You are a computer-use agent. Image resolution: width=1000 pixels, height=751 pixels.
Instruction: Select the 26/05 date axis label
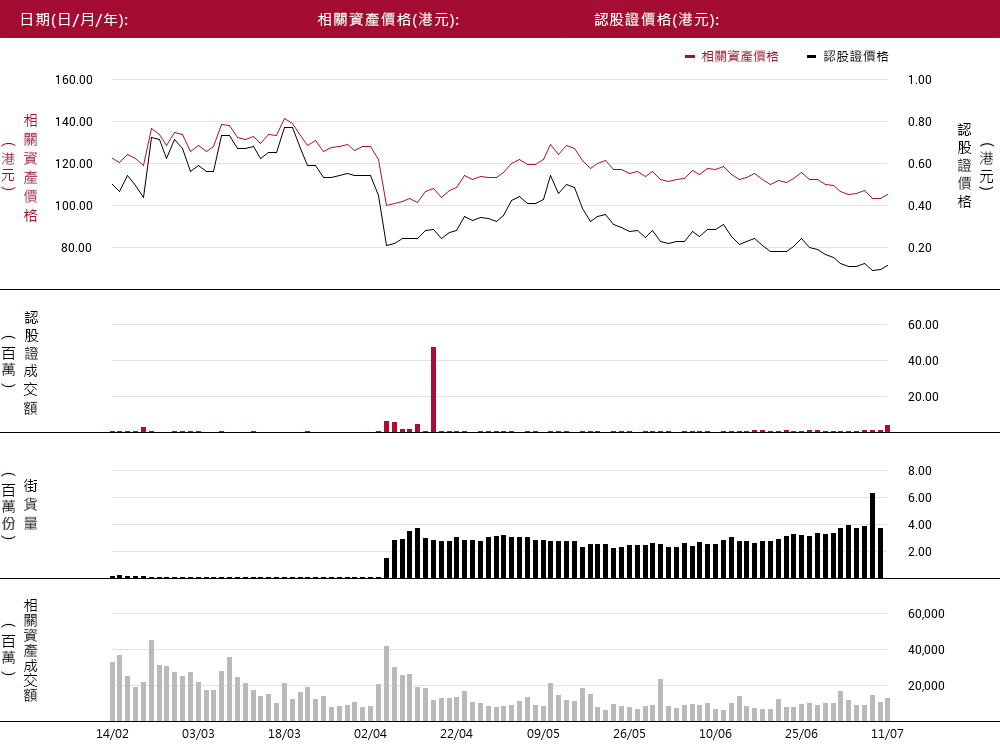pos(629,734)
